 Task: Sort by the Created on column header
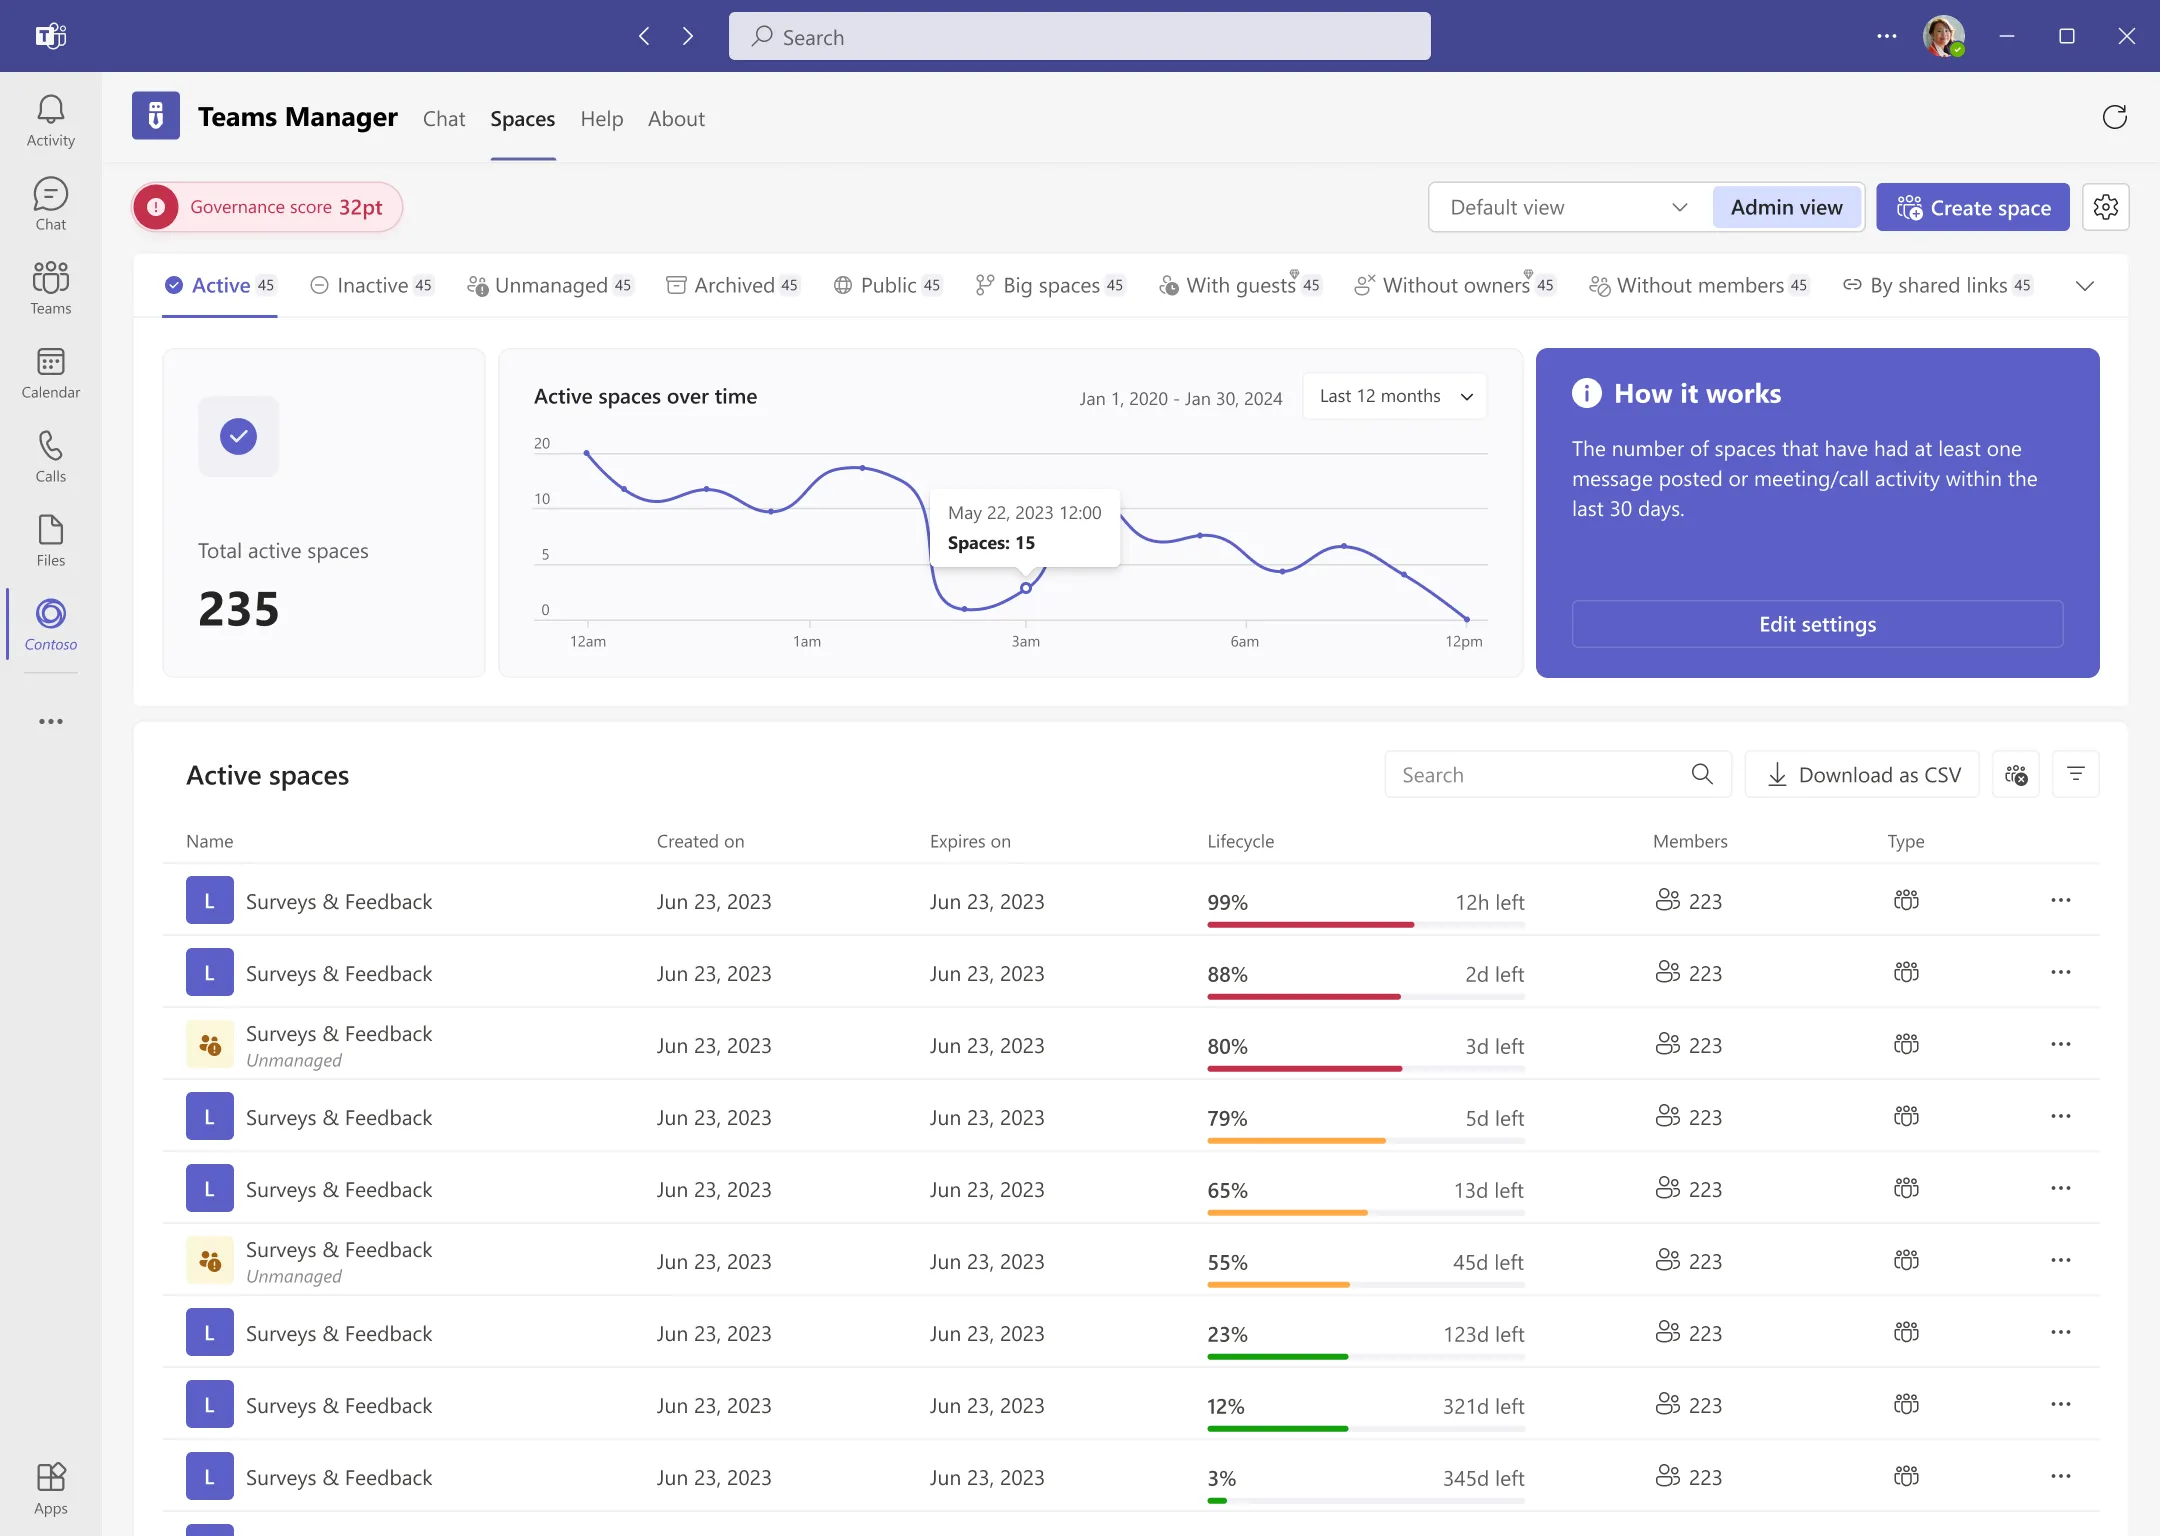click(700, 841)
